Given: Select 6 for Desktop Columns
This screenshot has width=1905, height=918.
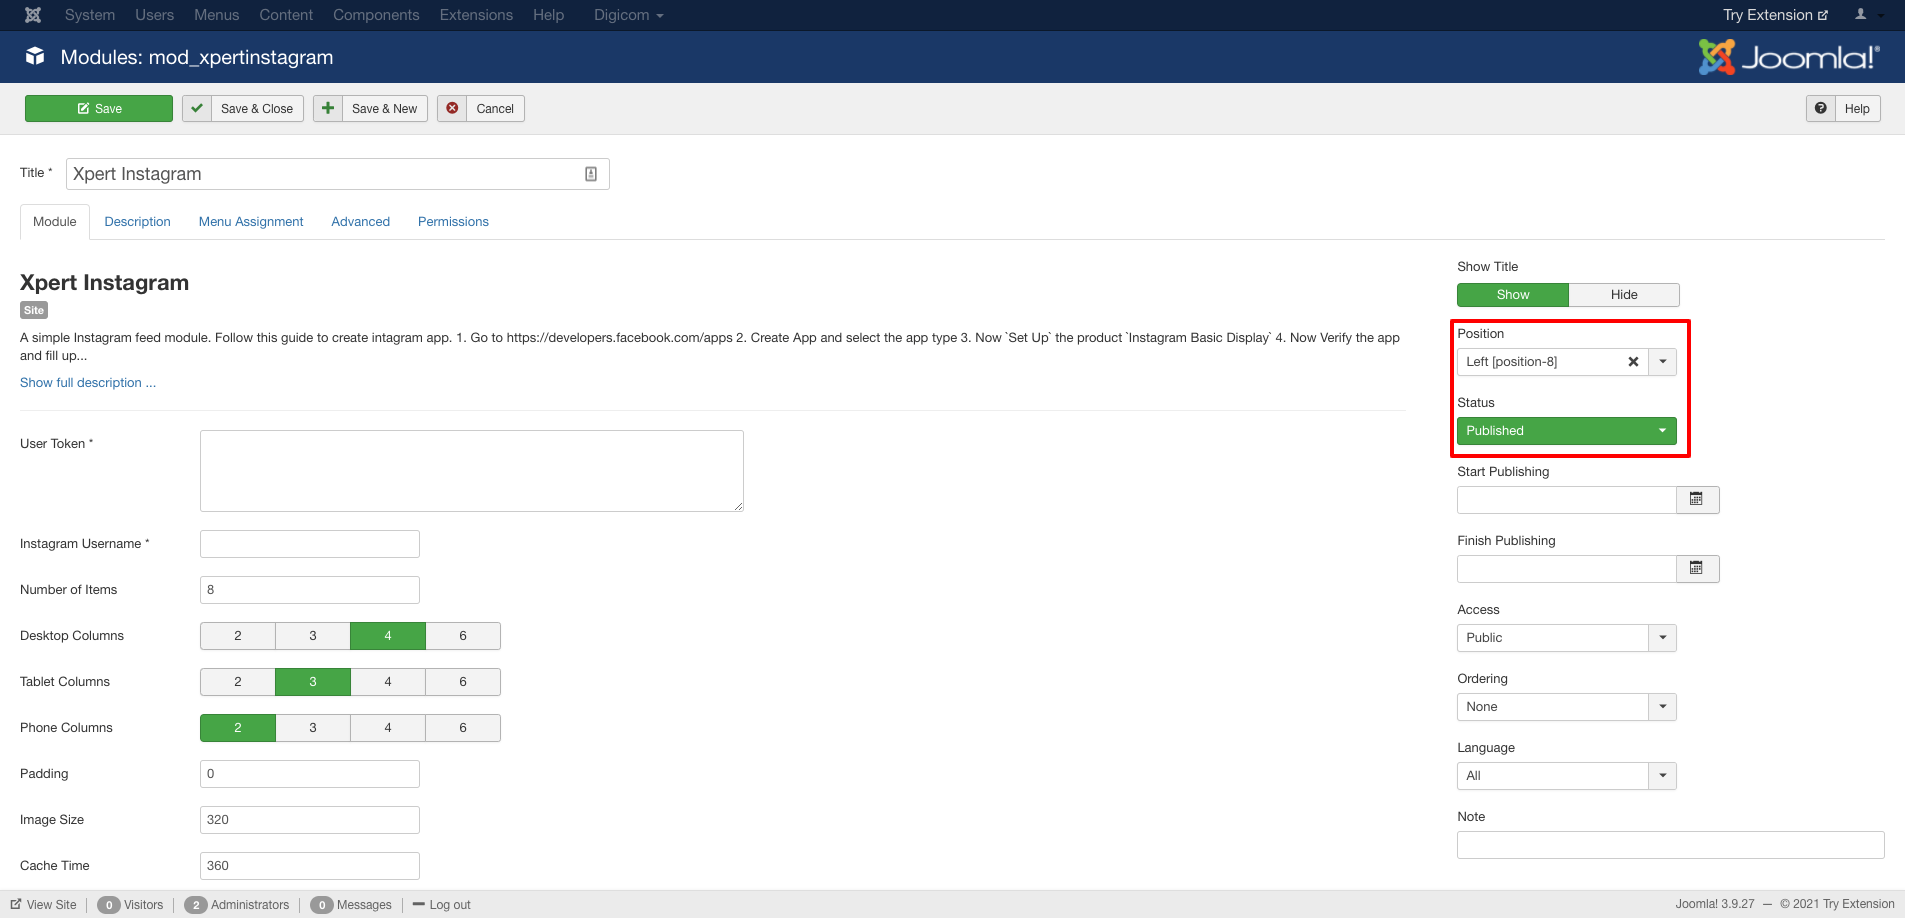Looking at the screenshot, I should 463,636.
